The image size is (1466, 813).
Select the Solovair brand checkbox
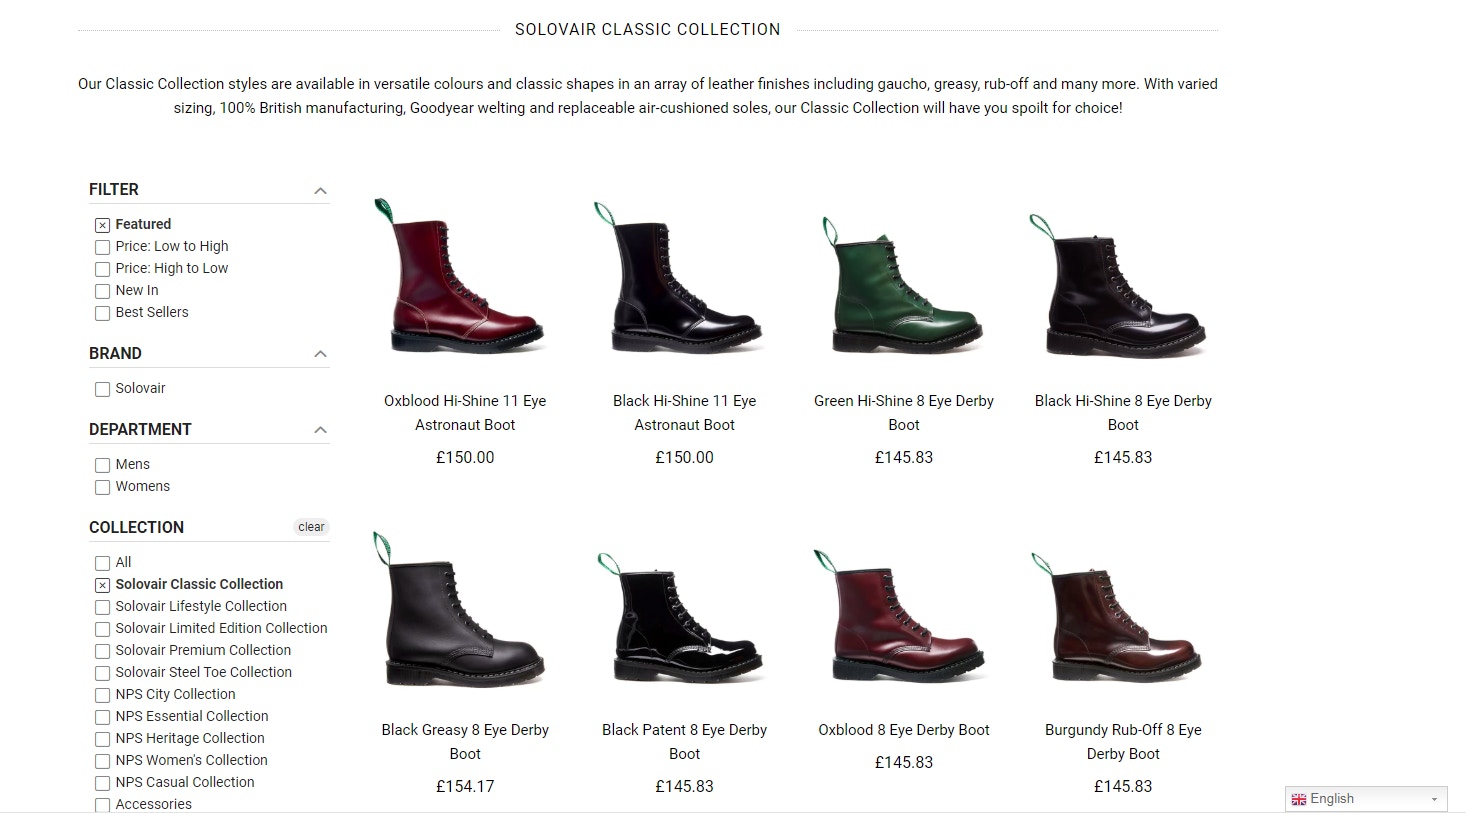102,389
